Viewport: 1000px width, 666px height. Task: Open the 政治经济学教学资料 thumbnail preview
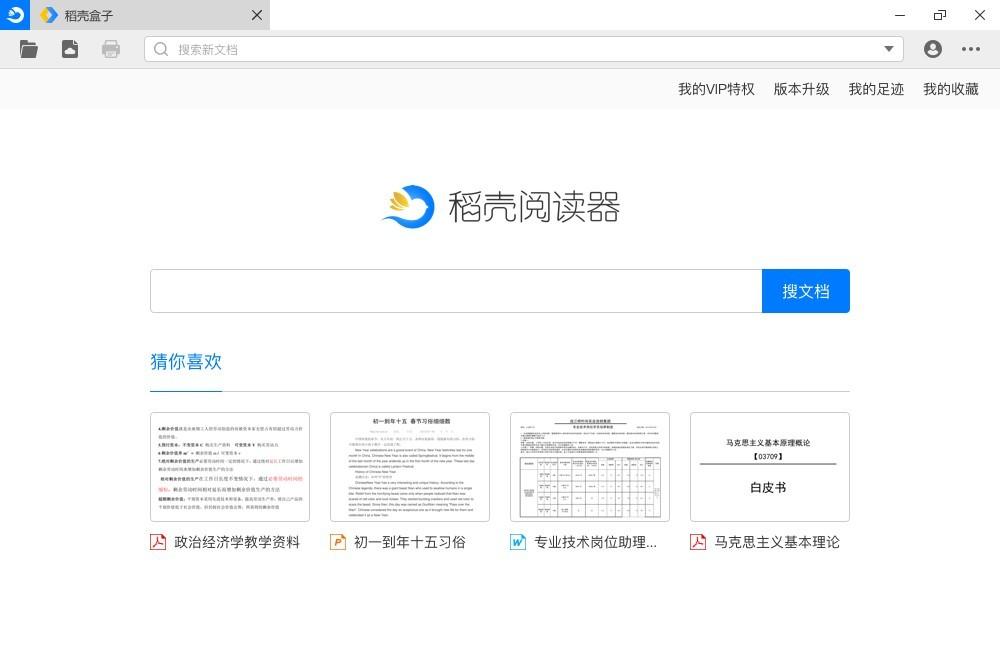click(x=230, y=467)
